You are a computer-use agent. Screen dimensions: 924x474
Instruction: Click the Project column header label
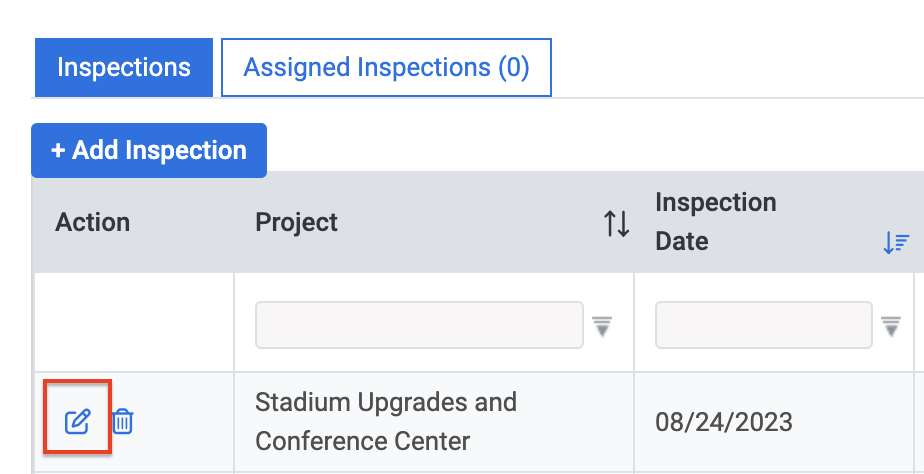[296, 223]
